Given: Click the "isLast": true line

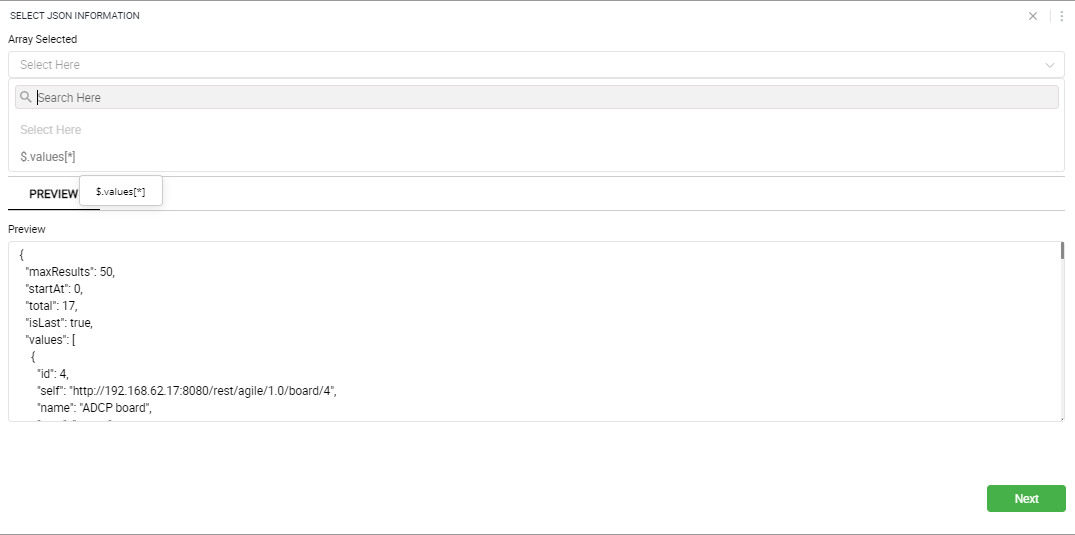Looking at the screenshot, I should point(59,322).
